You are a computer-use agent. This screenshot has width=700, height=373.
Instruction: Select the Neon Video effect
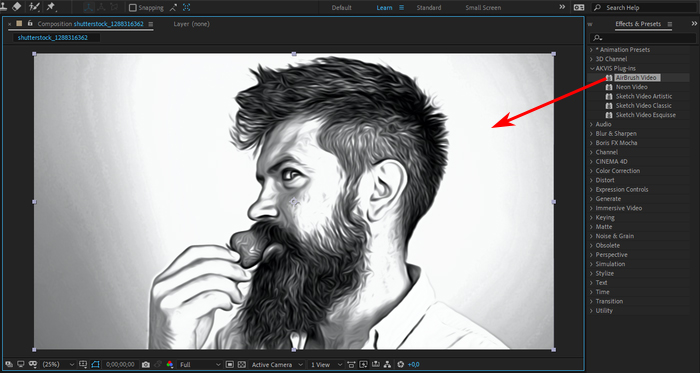pos(632,87)
